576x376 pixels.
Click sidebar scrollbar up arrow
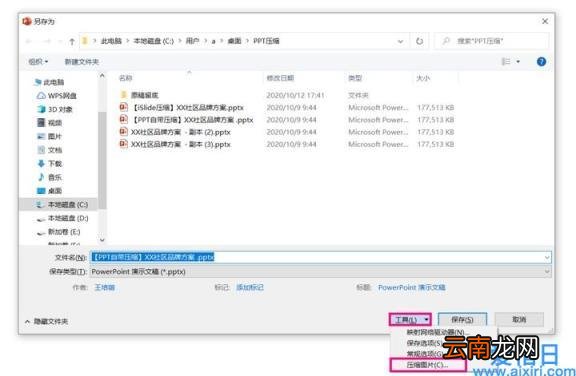point(102,76)
